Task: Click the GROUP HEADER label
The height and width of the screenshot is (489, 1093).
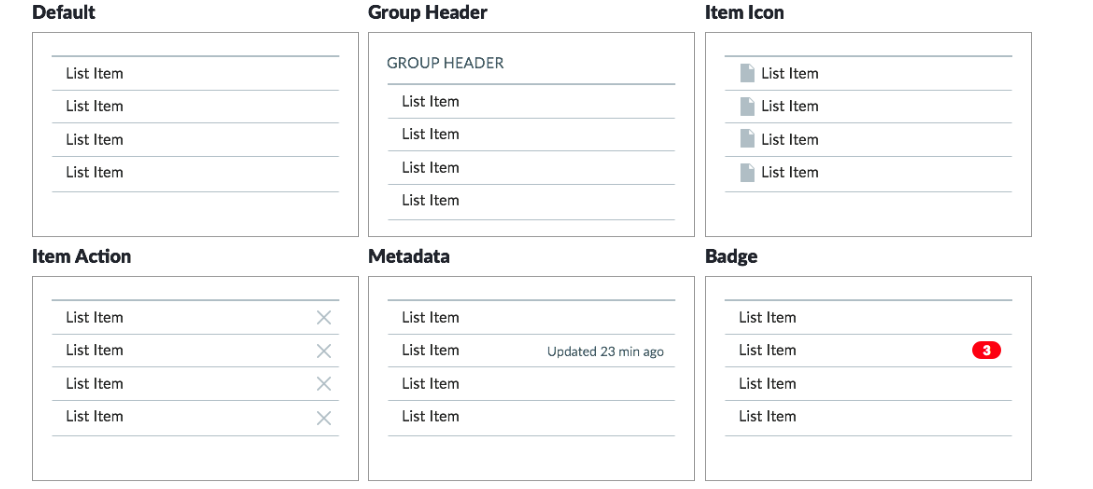Action: click(x=445, y=63)
